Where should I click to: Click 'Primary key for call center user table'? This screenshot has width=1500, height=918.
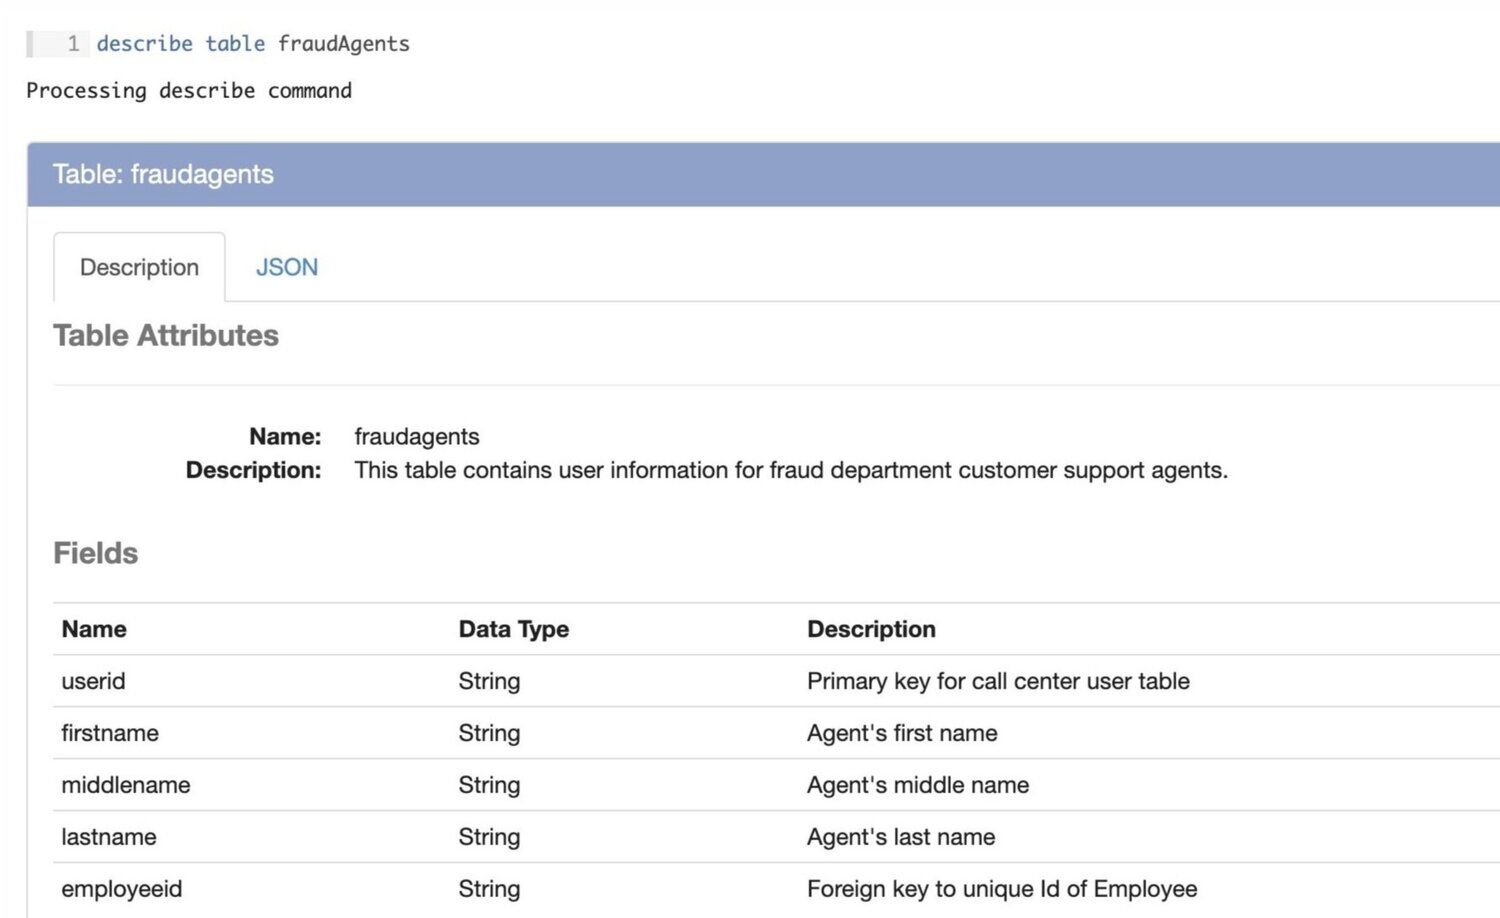pyautogui.click(x=998, y=682)
